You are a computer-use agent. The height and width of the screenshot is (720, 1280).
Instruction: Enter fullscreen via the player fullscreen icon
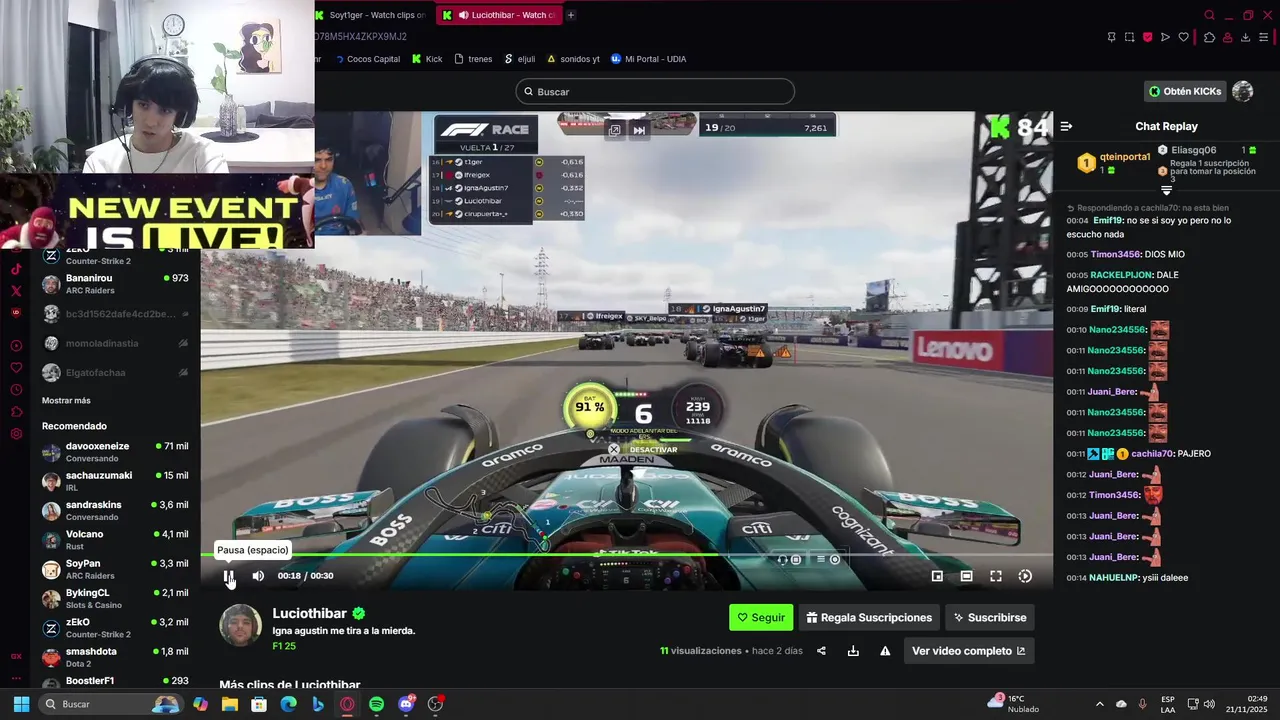[x=996, y=576]
